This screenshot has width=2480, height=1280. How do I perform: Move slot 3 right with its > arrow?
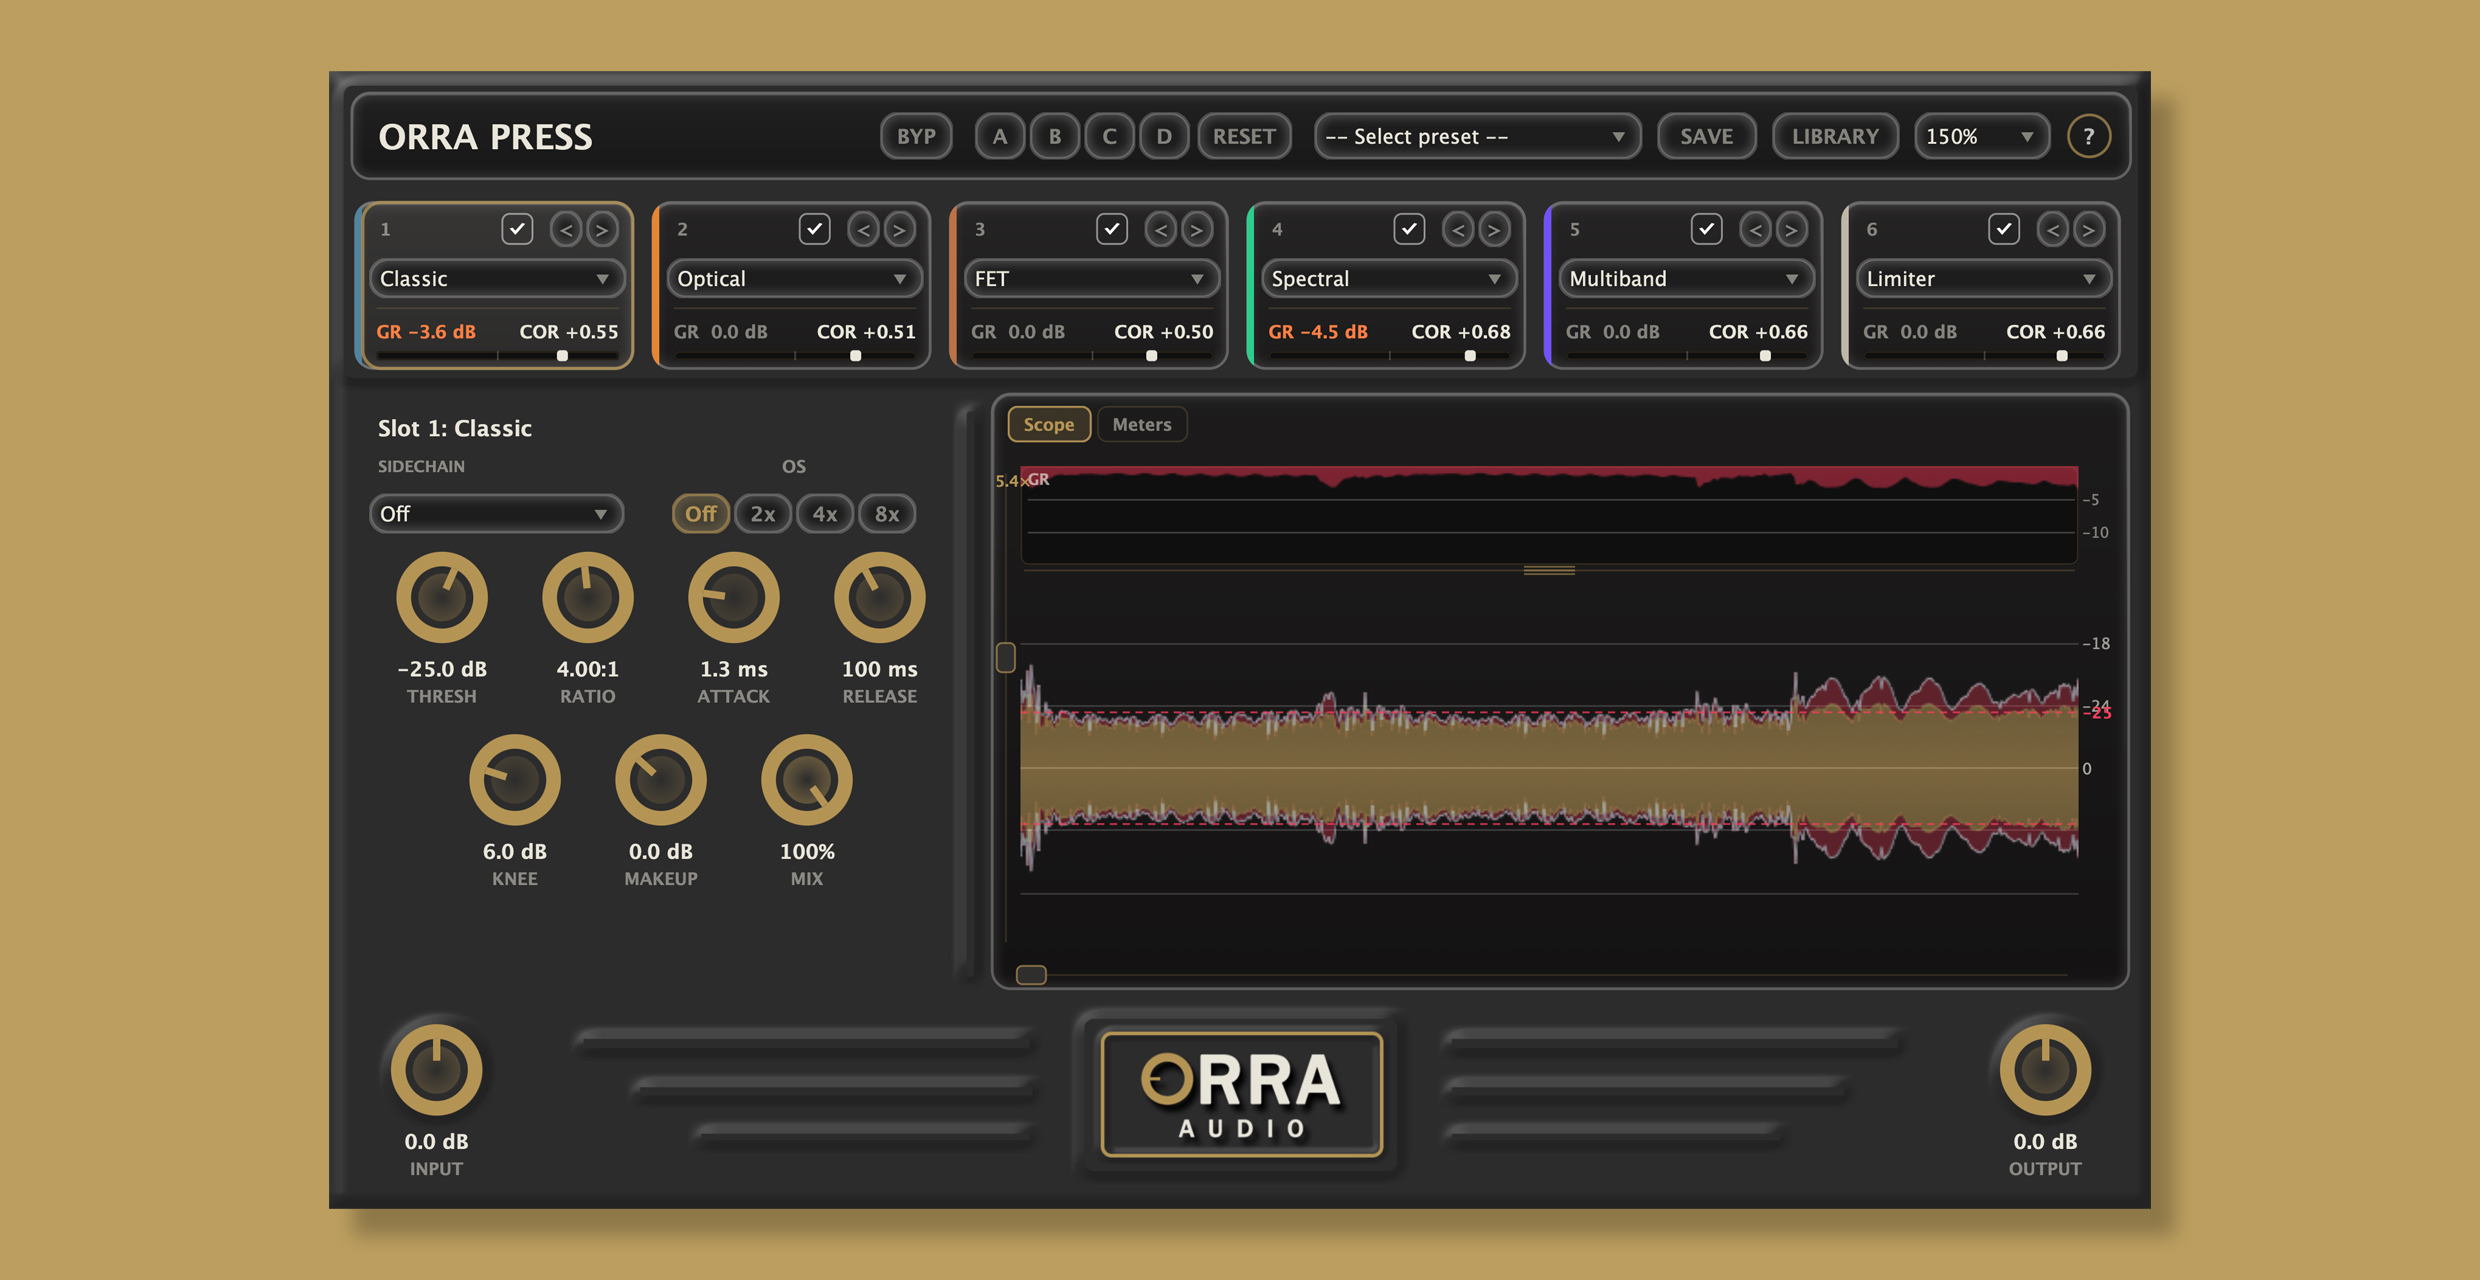click(x=1196, y=230)
